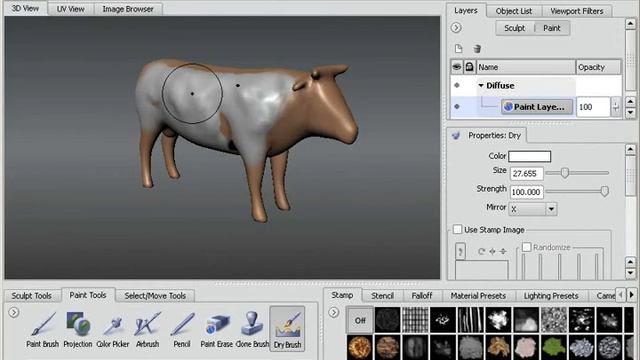
Task: Adjust the Strength slider handle
Action: point(604,191)
